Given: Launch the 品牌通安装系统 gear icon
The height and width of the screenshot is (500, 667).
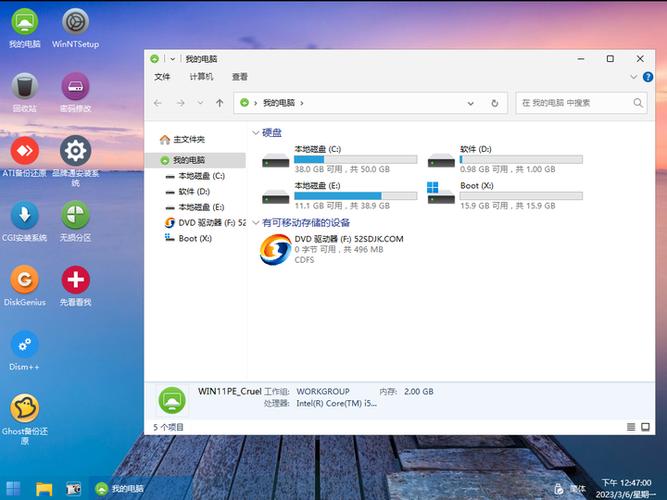Looking at the screenshot, I should click(x=75, y=151).
